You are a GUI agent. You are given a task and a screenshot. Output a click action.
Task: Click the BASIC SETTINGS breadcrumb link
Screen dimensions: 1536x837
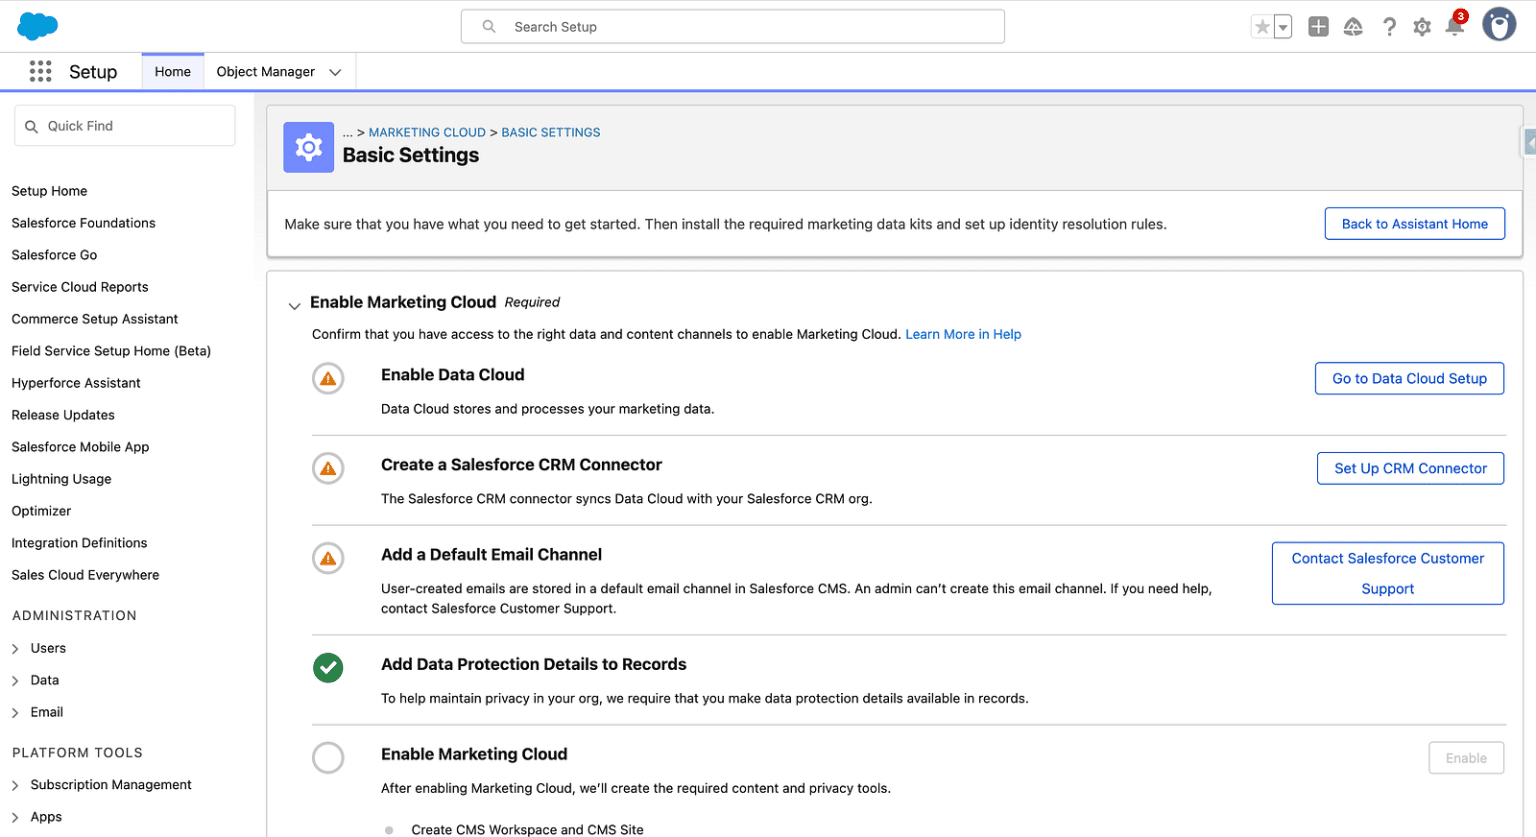(551, 132)
